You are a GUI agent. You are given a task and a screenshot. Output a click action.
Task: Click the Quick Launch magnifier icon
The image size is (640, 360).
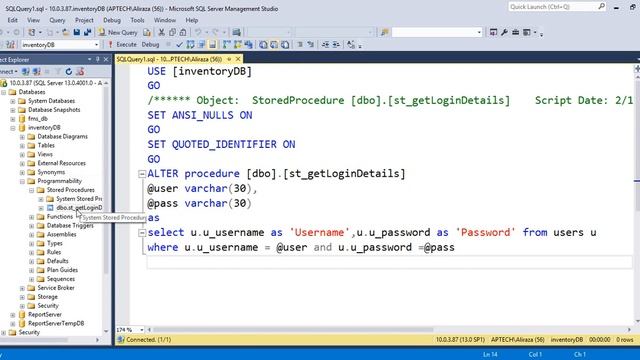[x=601, y=7]
